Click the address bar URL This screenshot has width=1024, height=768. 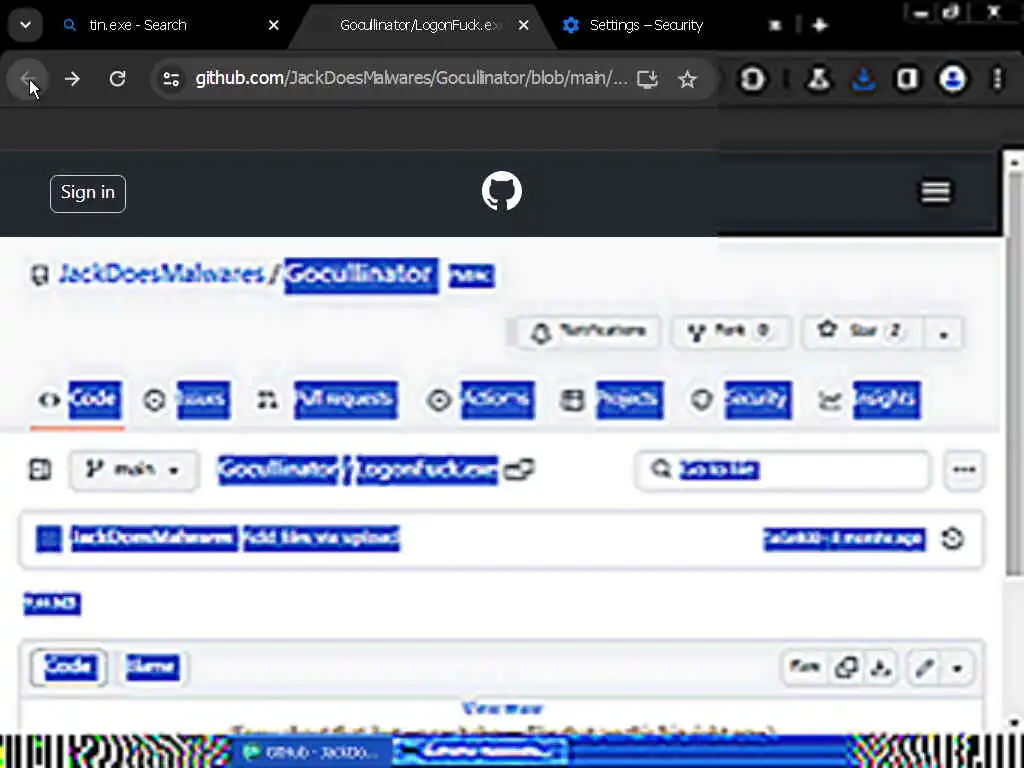(x=411, y=78)
